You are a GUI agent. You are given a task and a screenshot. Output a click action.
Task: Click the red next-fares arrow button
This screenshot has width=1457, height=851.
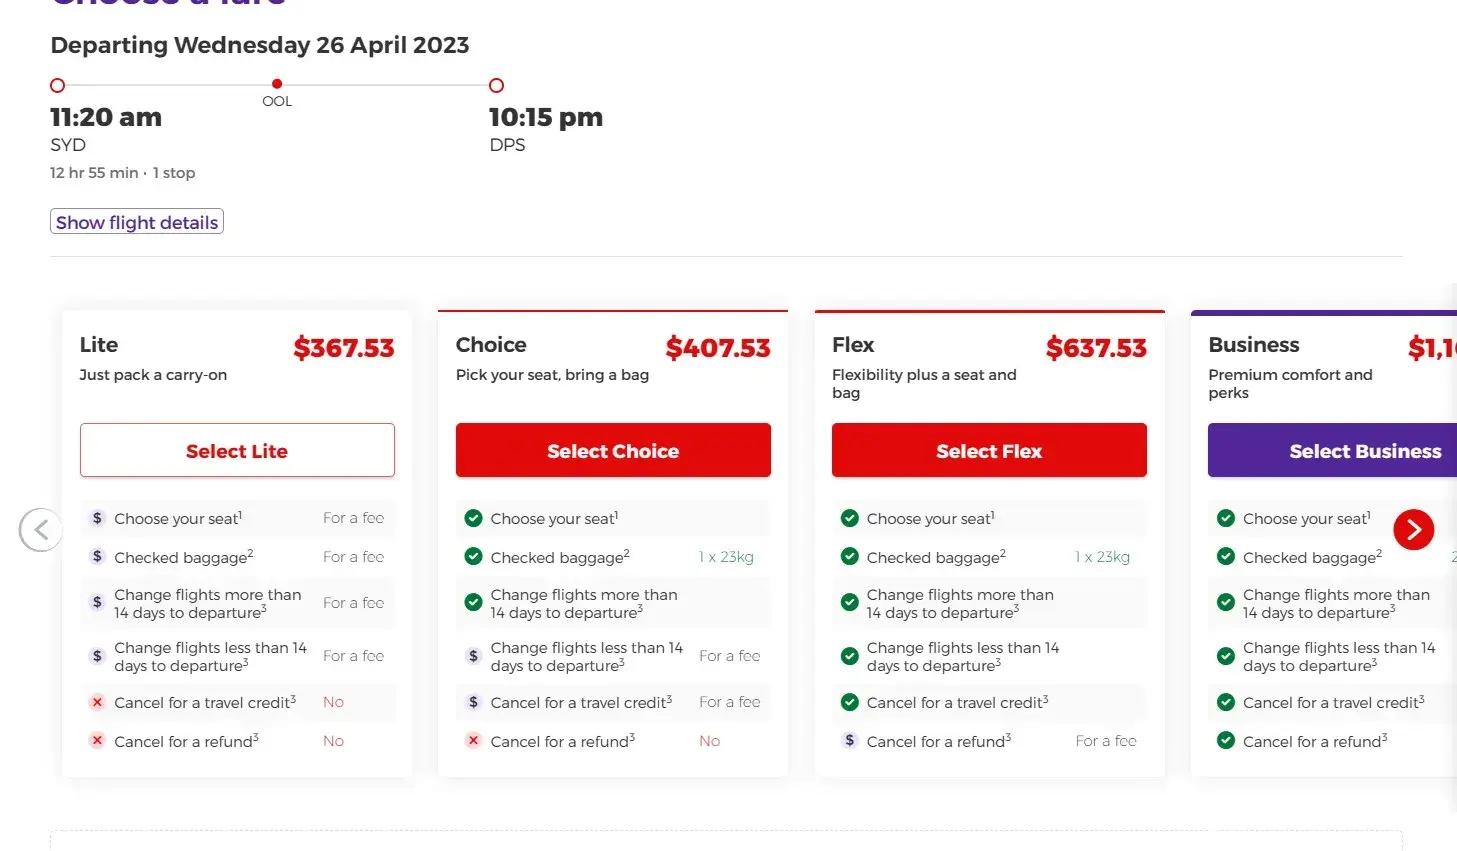pos(1413,530)
